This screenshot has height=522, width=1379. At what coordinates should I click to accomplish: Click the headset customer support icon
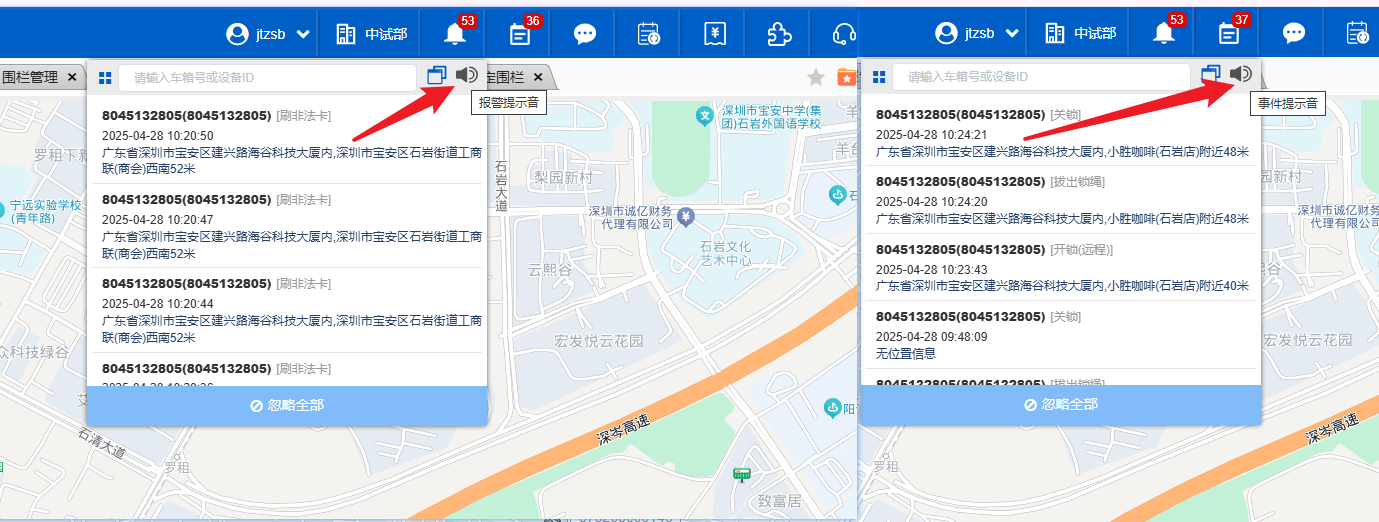click(x=843, y=34)
